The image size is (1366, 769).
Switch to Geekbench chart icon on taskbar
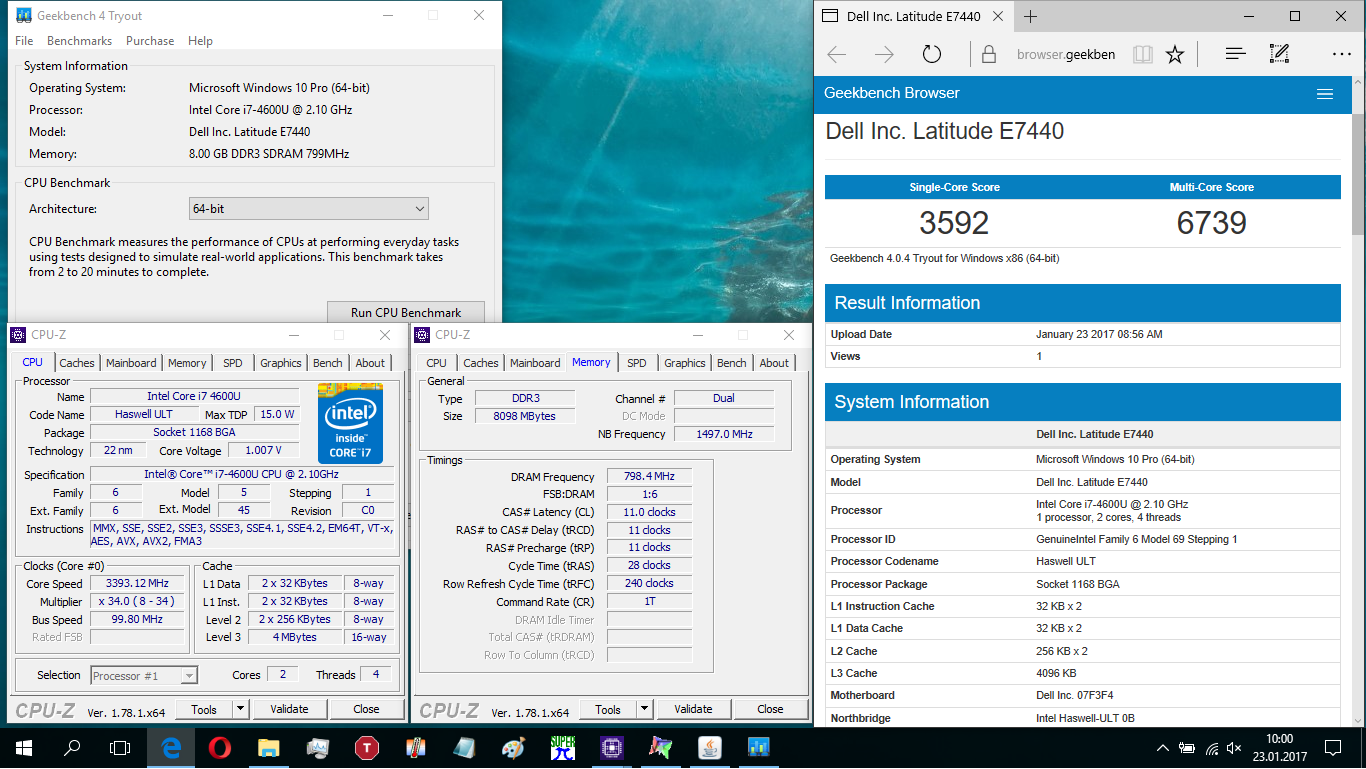tap(758, 747)
